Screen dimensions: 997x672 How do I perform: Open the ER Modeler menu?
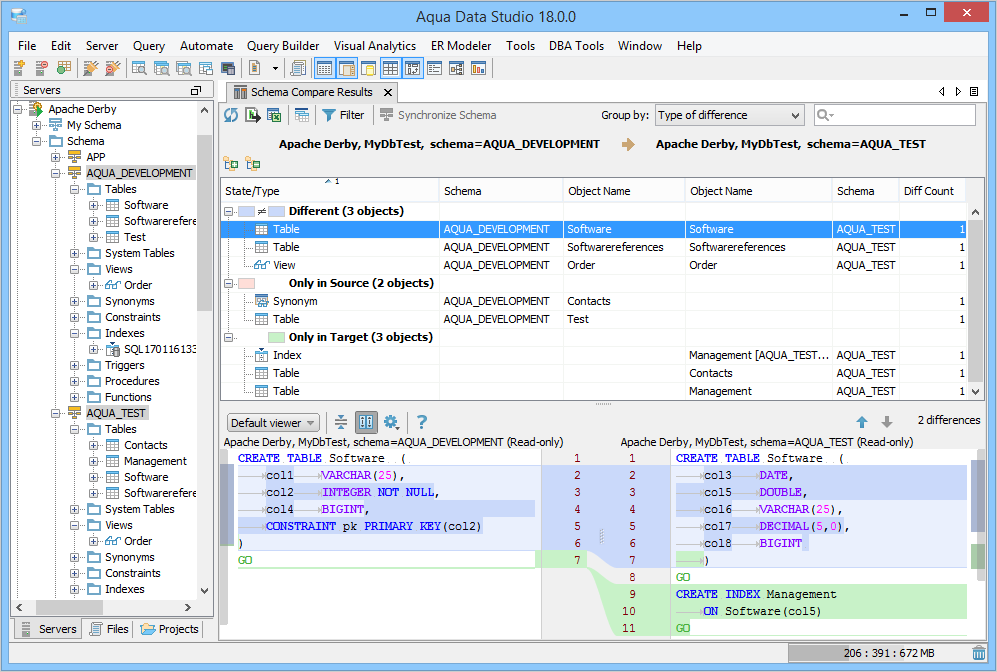tap(461, 46)
